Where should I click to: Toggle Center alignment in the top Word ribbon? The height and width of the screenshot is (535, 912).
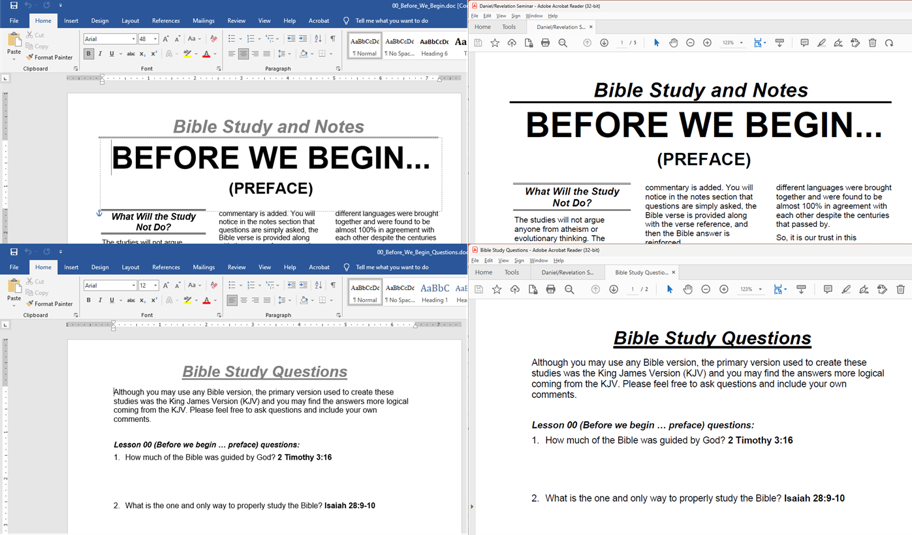pos(244,54)
